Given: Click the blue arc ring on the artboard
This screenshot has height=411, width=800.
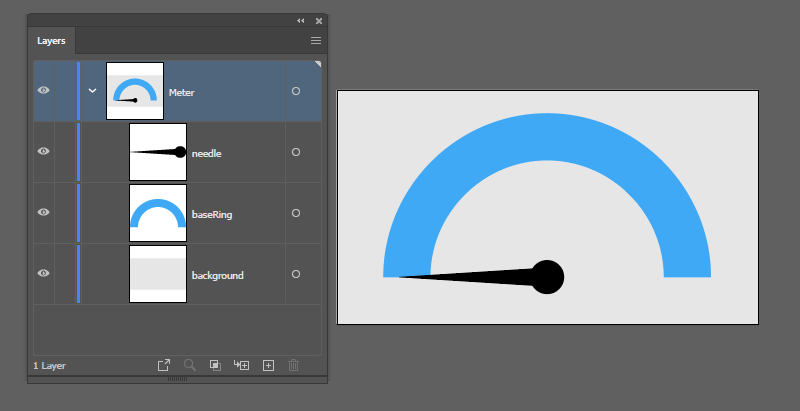Looking at the screenshot, I should tap(547, 137).
